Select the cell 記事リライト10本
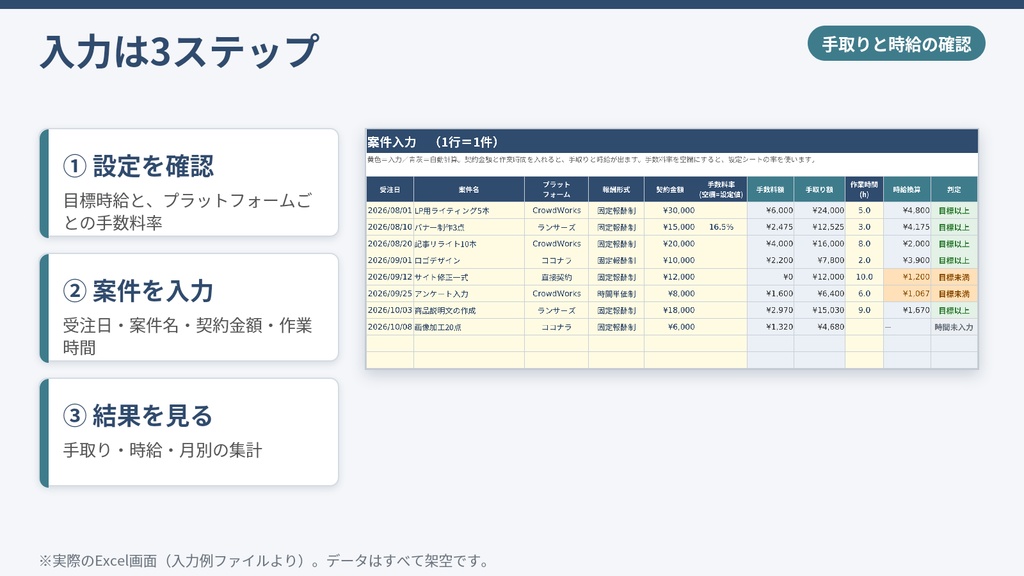 pos(469,244)
